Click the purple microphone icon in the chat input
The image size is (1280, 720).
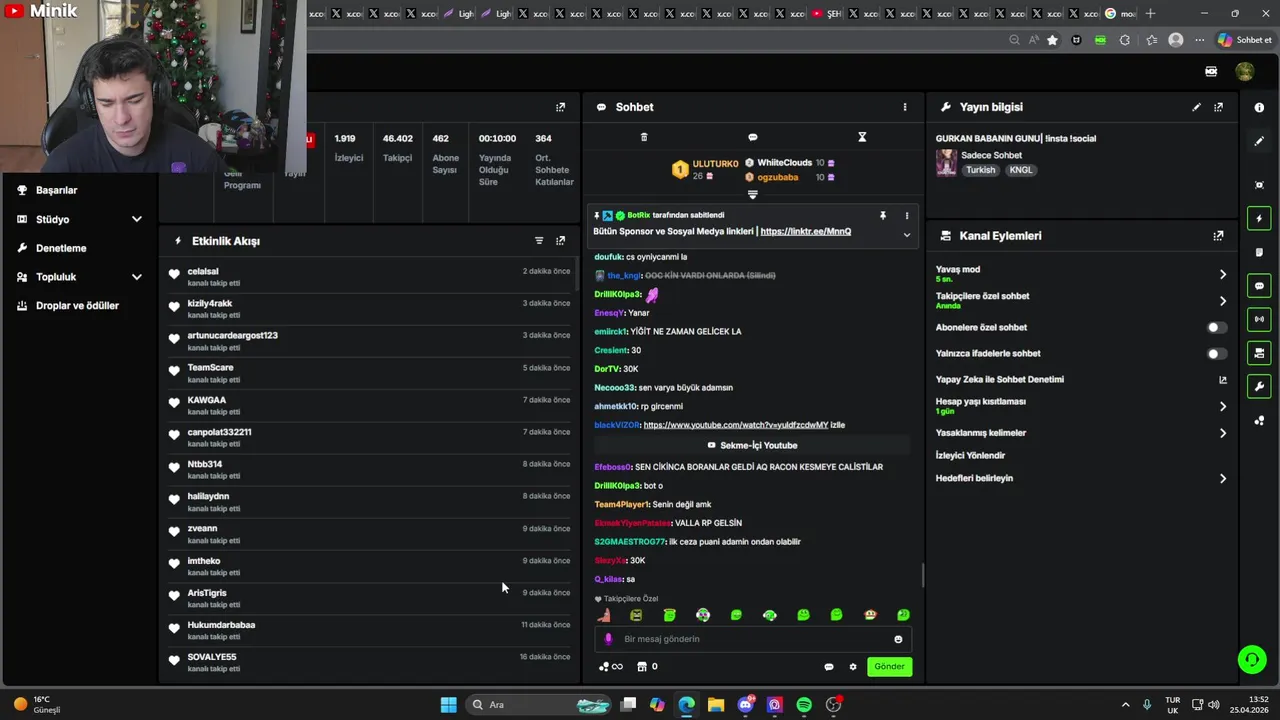608,639
